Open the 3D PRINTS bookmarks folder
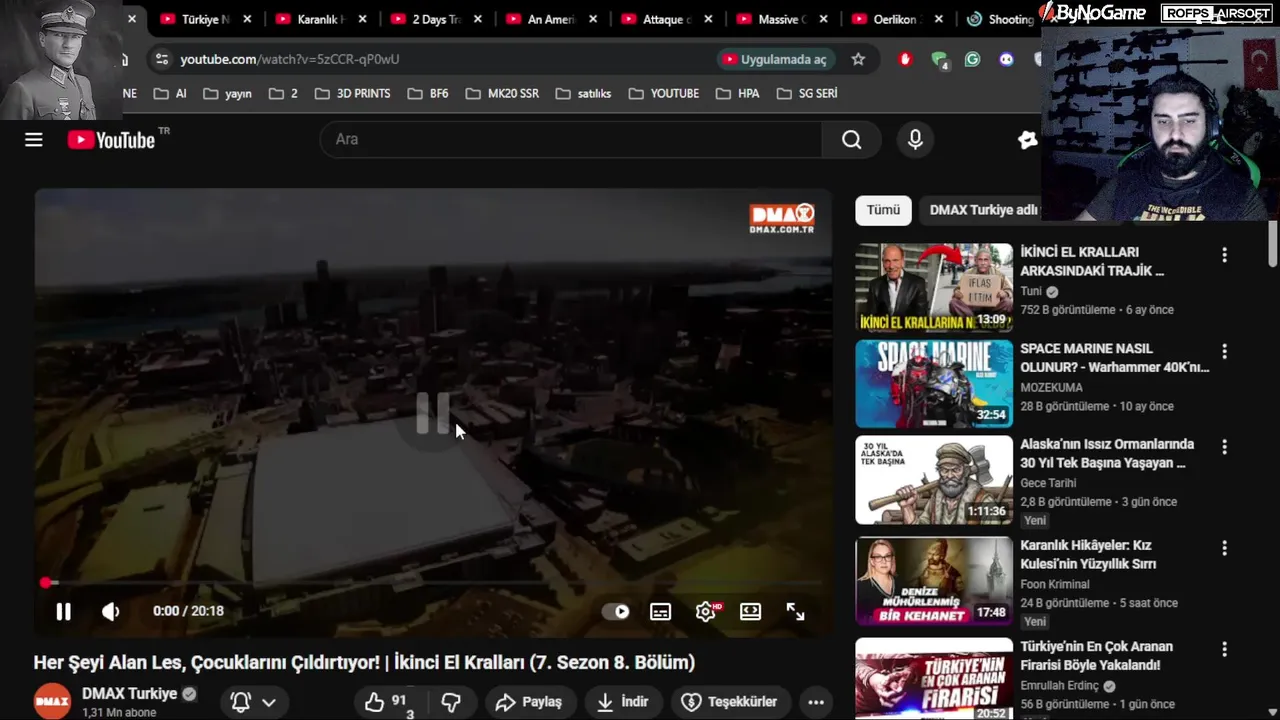Screen dimensions: 1280x720 click(x=352, y=93)
